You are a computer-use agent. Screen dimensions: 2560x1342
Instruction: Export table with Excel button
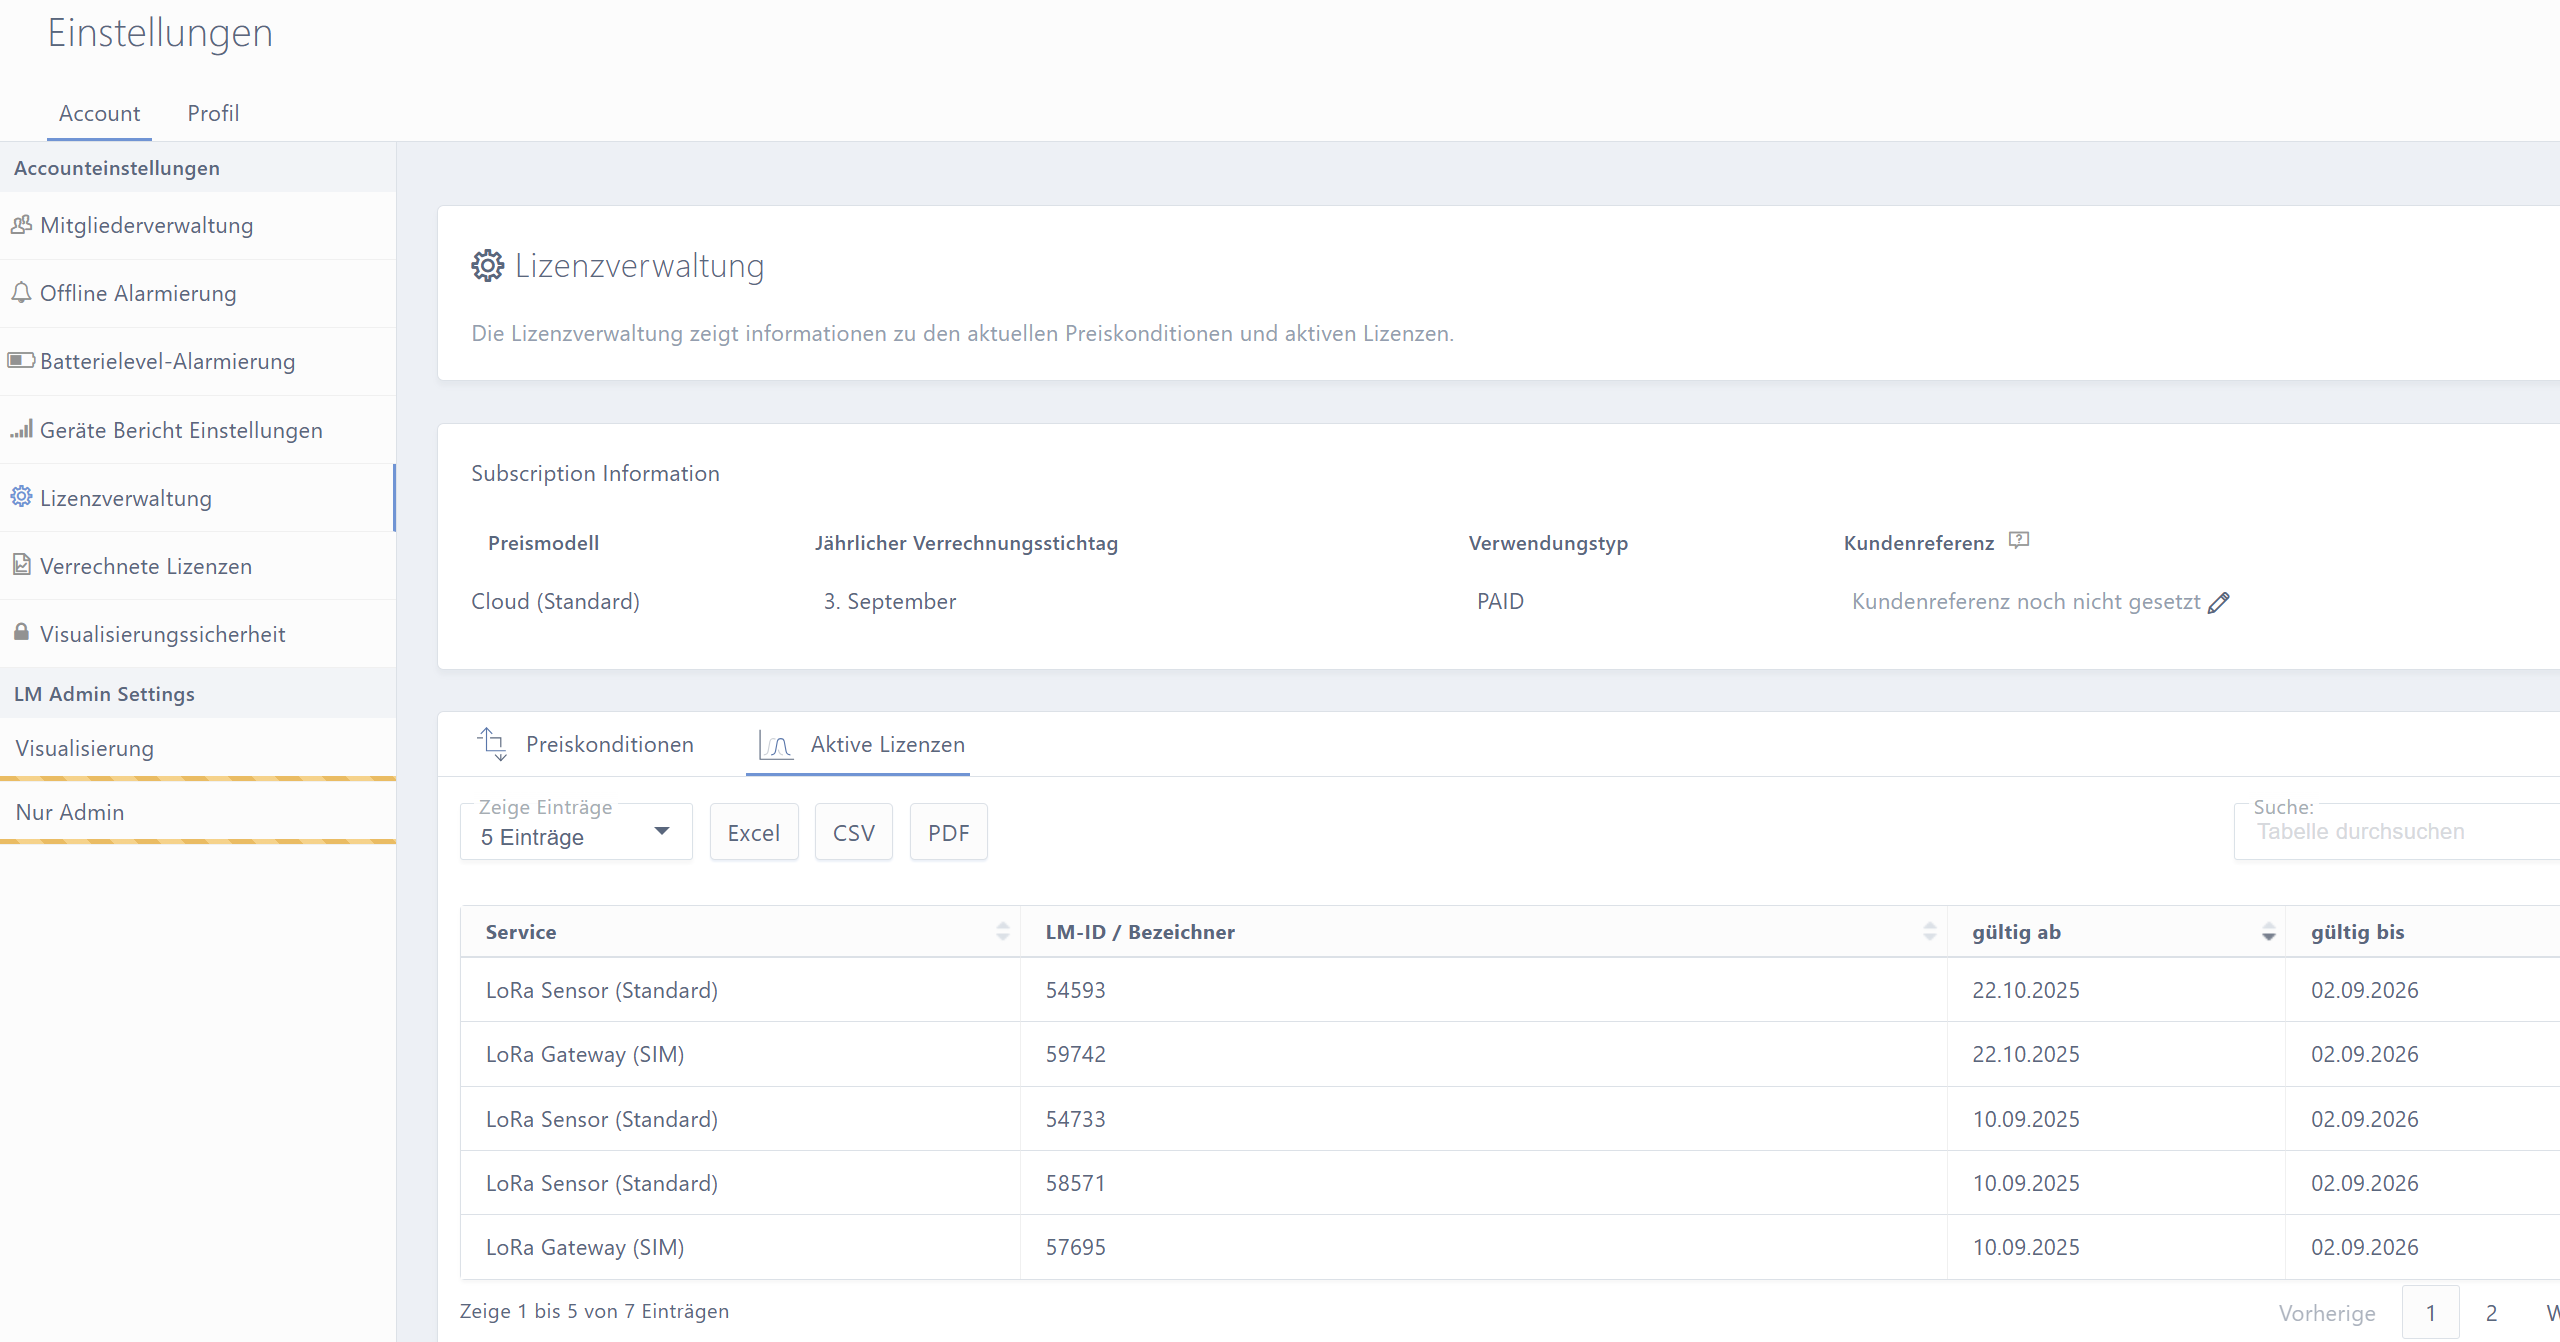tap(753, 833)
